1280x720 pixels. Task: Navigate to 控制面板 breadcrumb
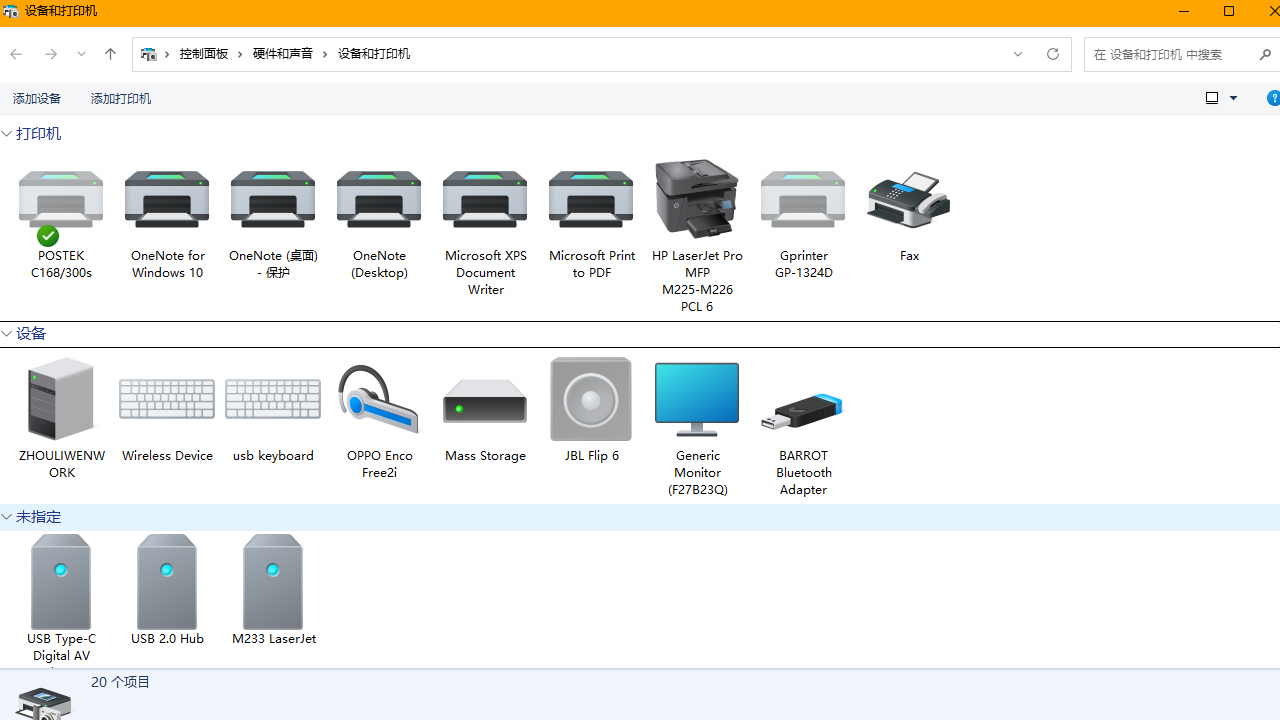204,54
